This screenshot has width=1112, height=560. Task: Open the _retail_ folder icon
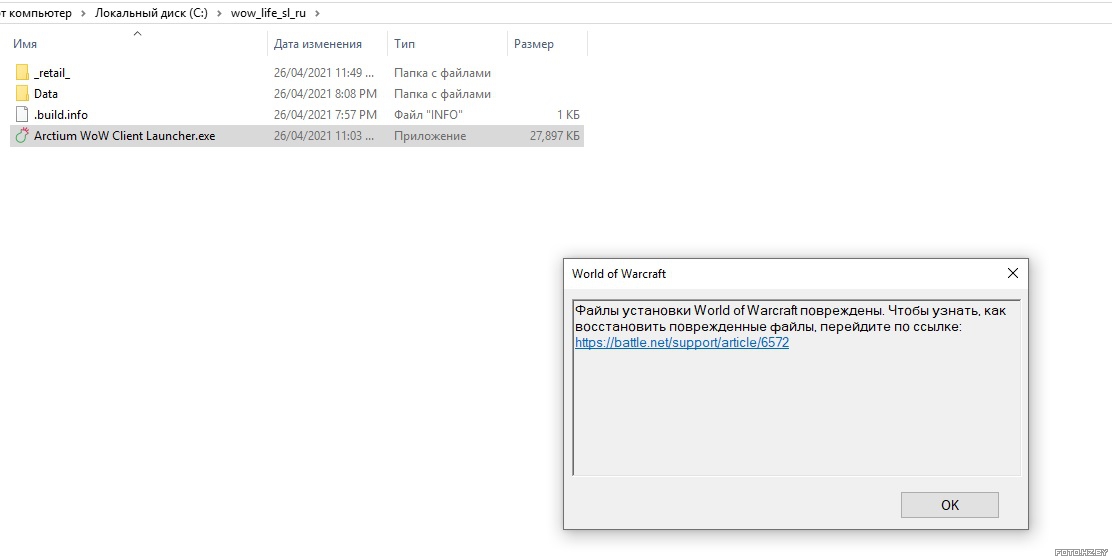pos(22,72)
